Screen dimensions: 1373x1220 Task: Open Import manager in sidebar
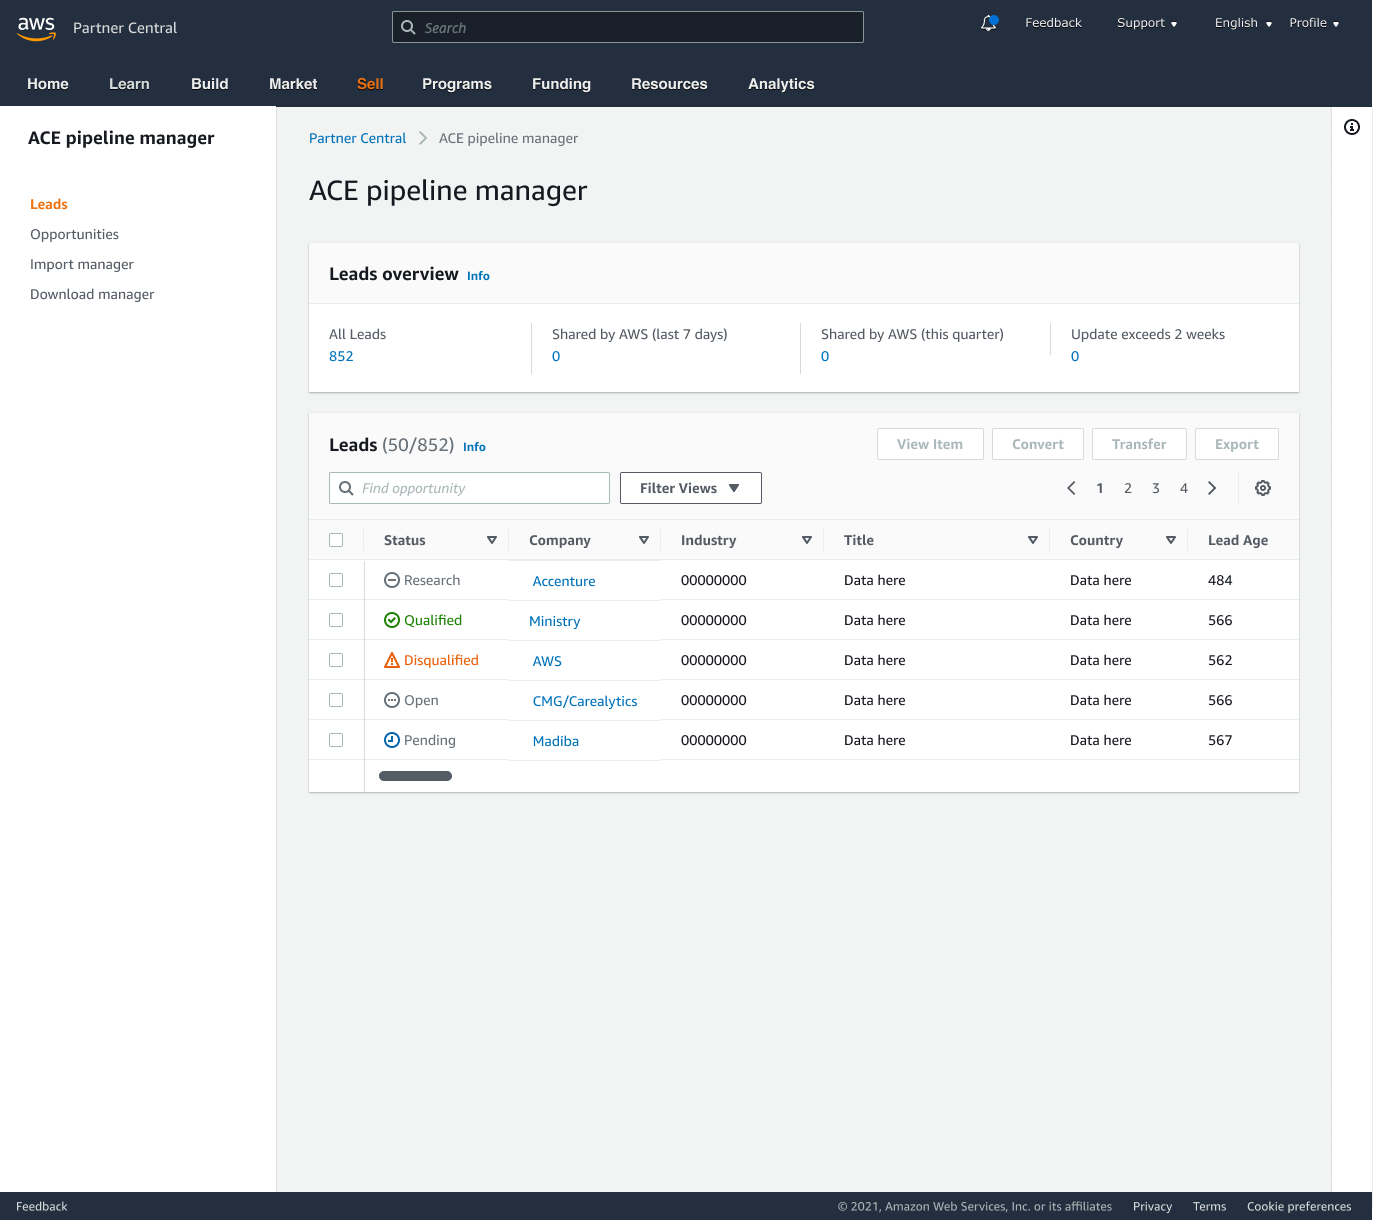[x=82, y=264]
